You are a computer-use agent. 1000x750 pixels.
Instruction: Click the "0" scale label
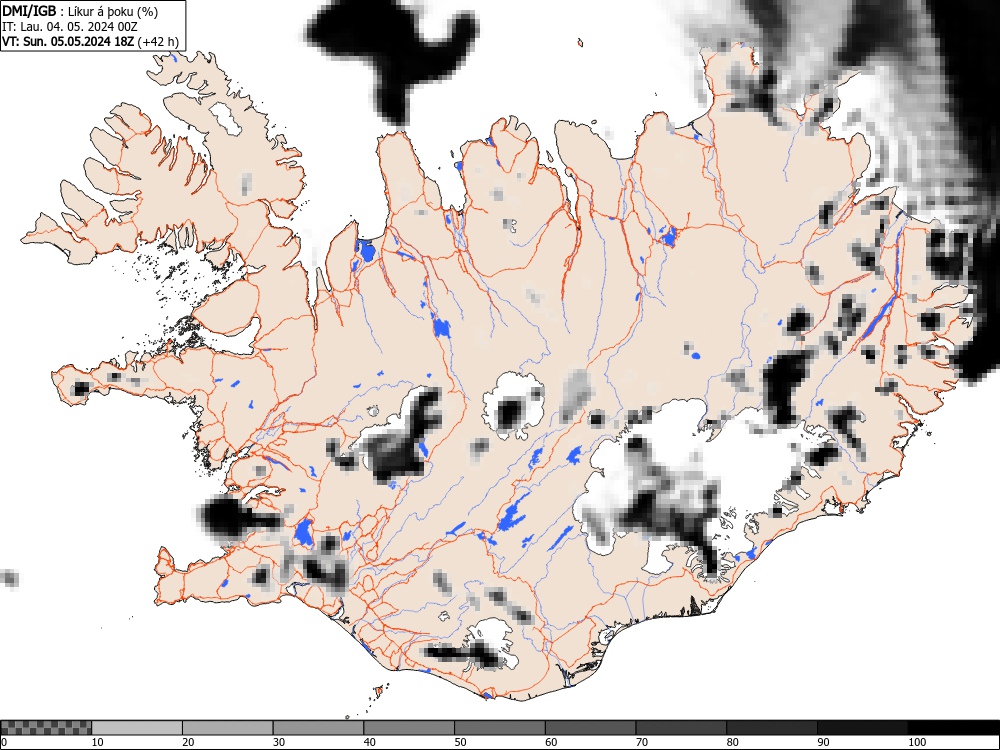(4, 742)
